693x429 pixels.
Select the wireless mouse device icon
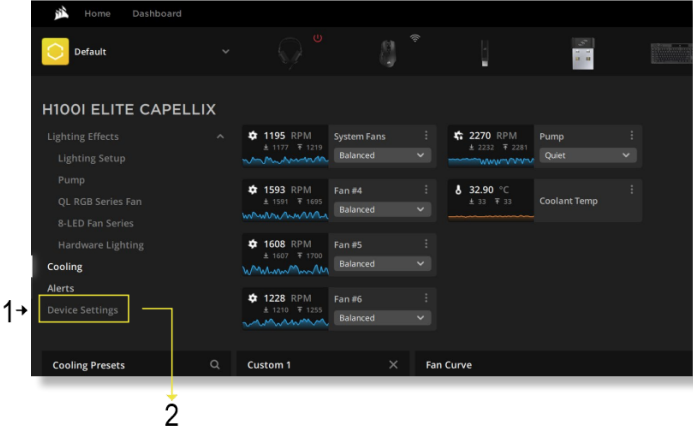(388, 53)
